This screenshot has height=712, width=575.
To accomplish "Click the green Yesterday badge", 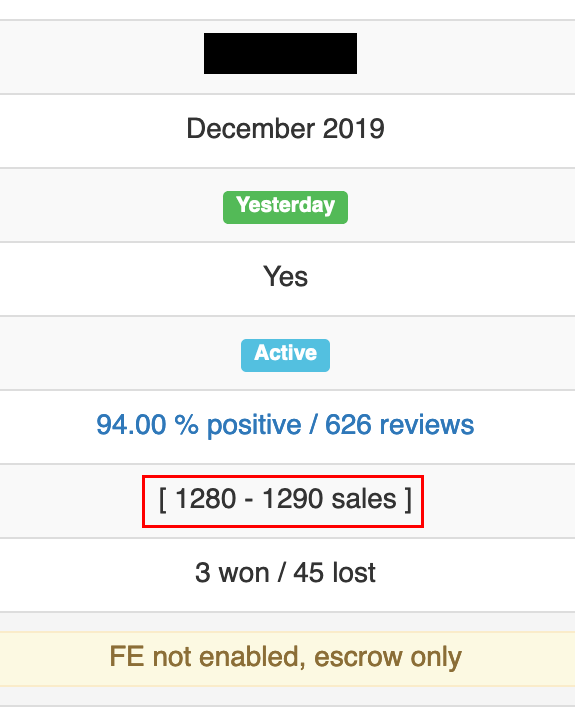I will pos(285,207).
